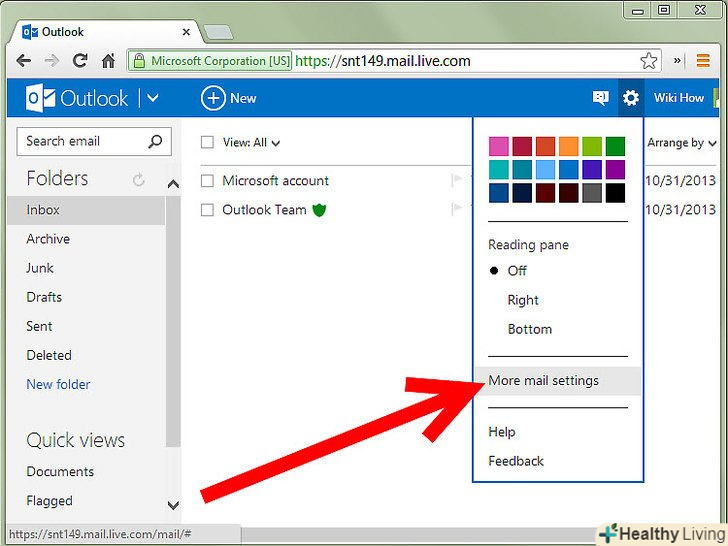Click the browser forward arrow
Image resolution: width=728 pixels, height=546 pixels.
click(52, 60)
